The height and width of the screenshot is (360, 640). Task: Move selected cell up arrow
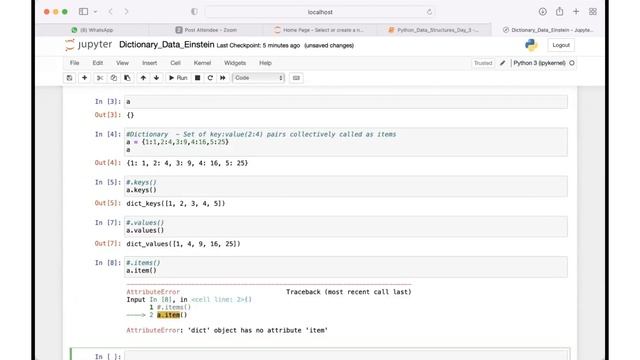[x=143, y=78]
